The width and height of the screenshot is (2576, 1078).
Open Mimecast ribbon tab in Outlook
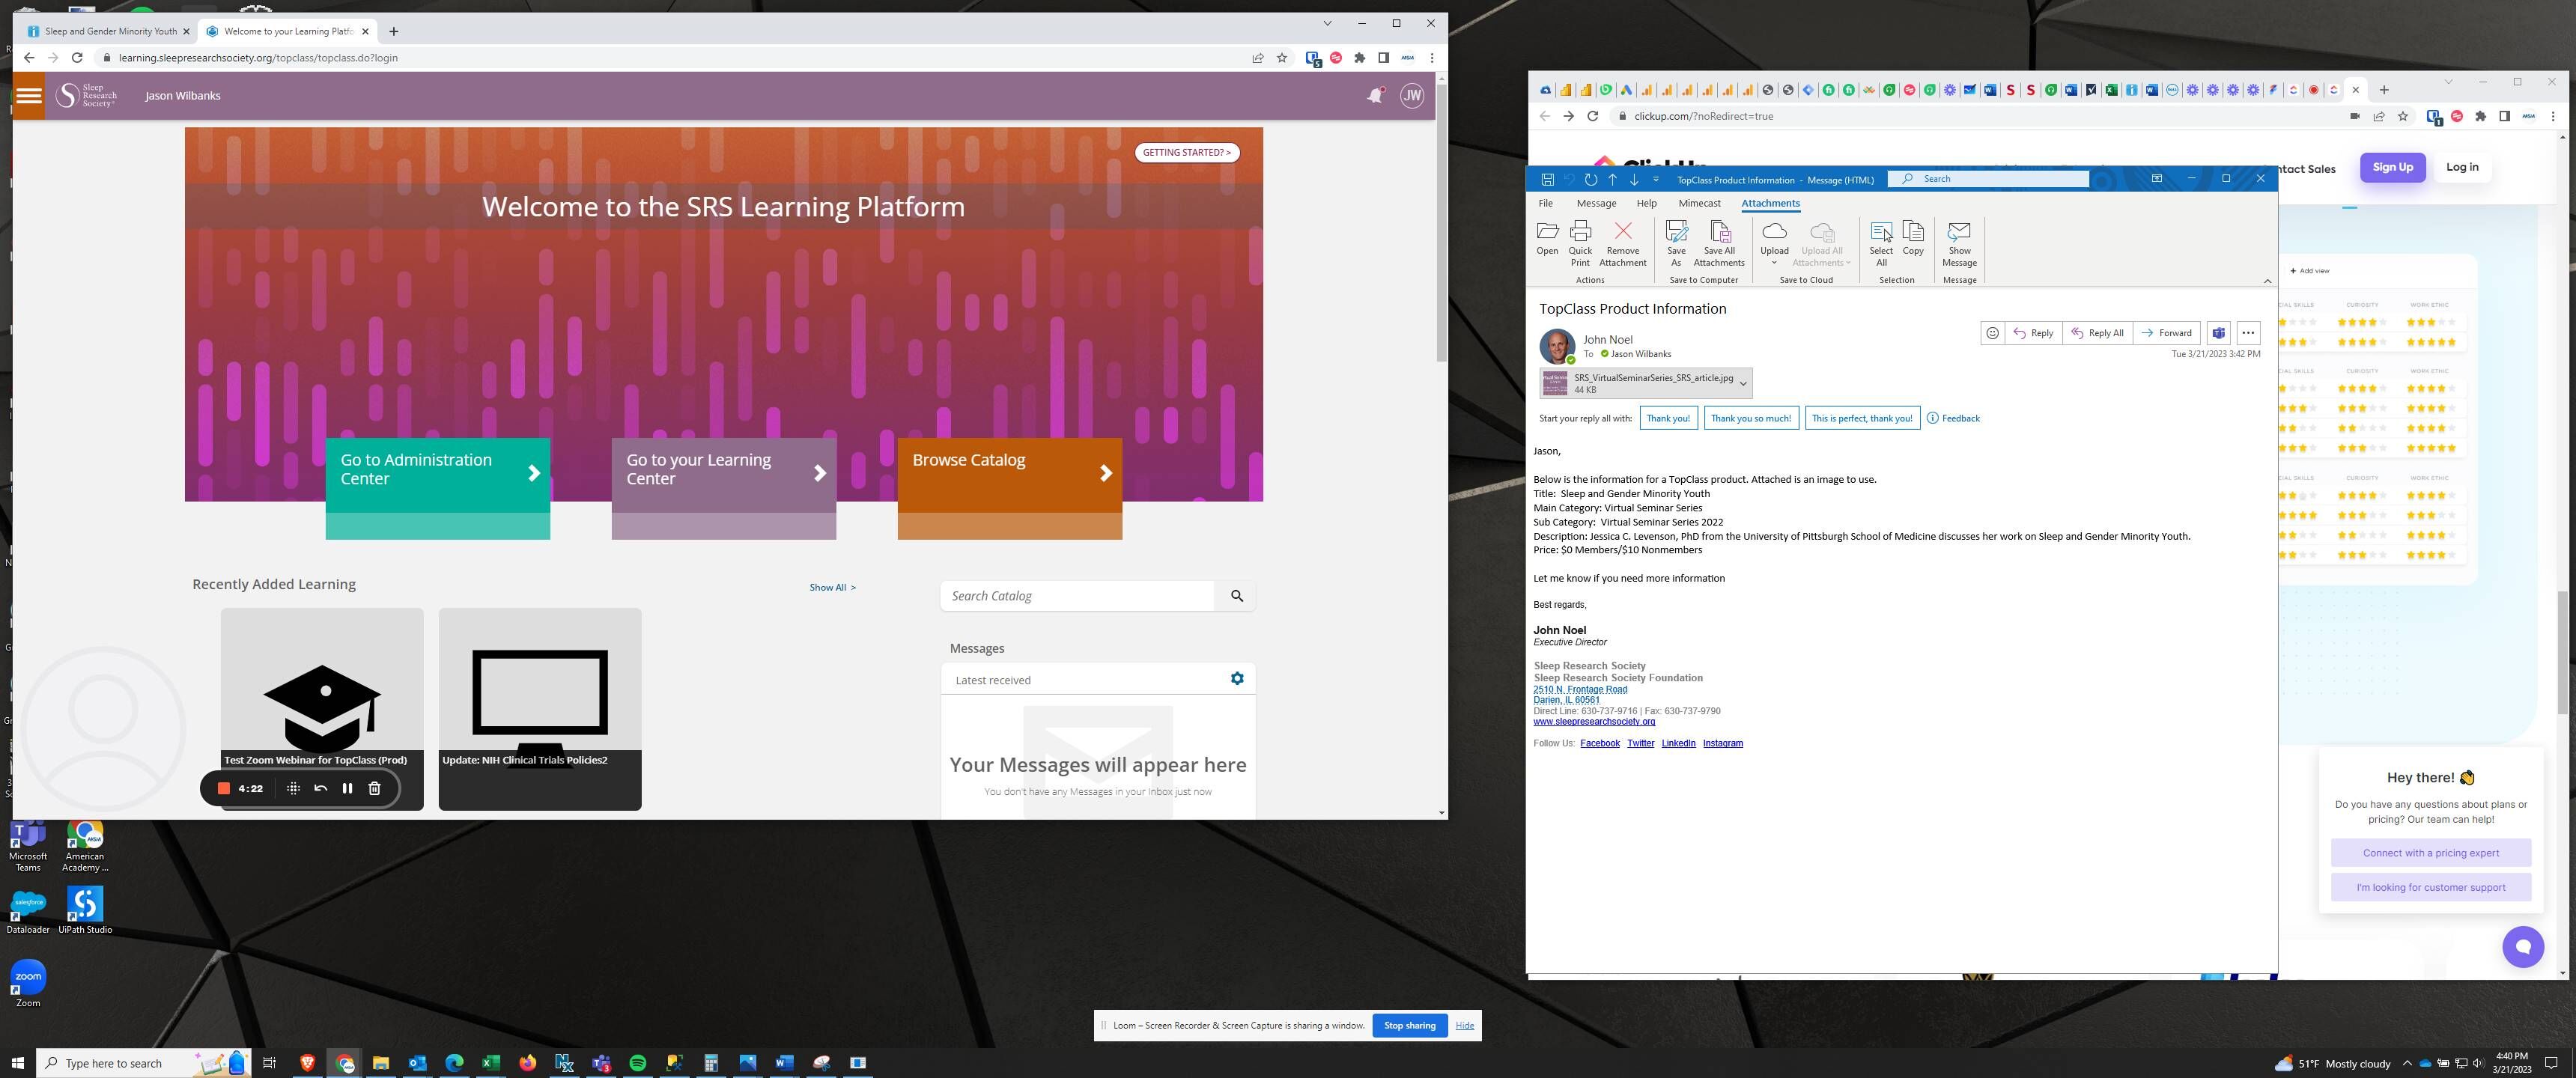pyautogui.click(x=1699, y=203)
